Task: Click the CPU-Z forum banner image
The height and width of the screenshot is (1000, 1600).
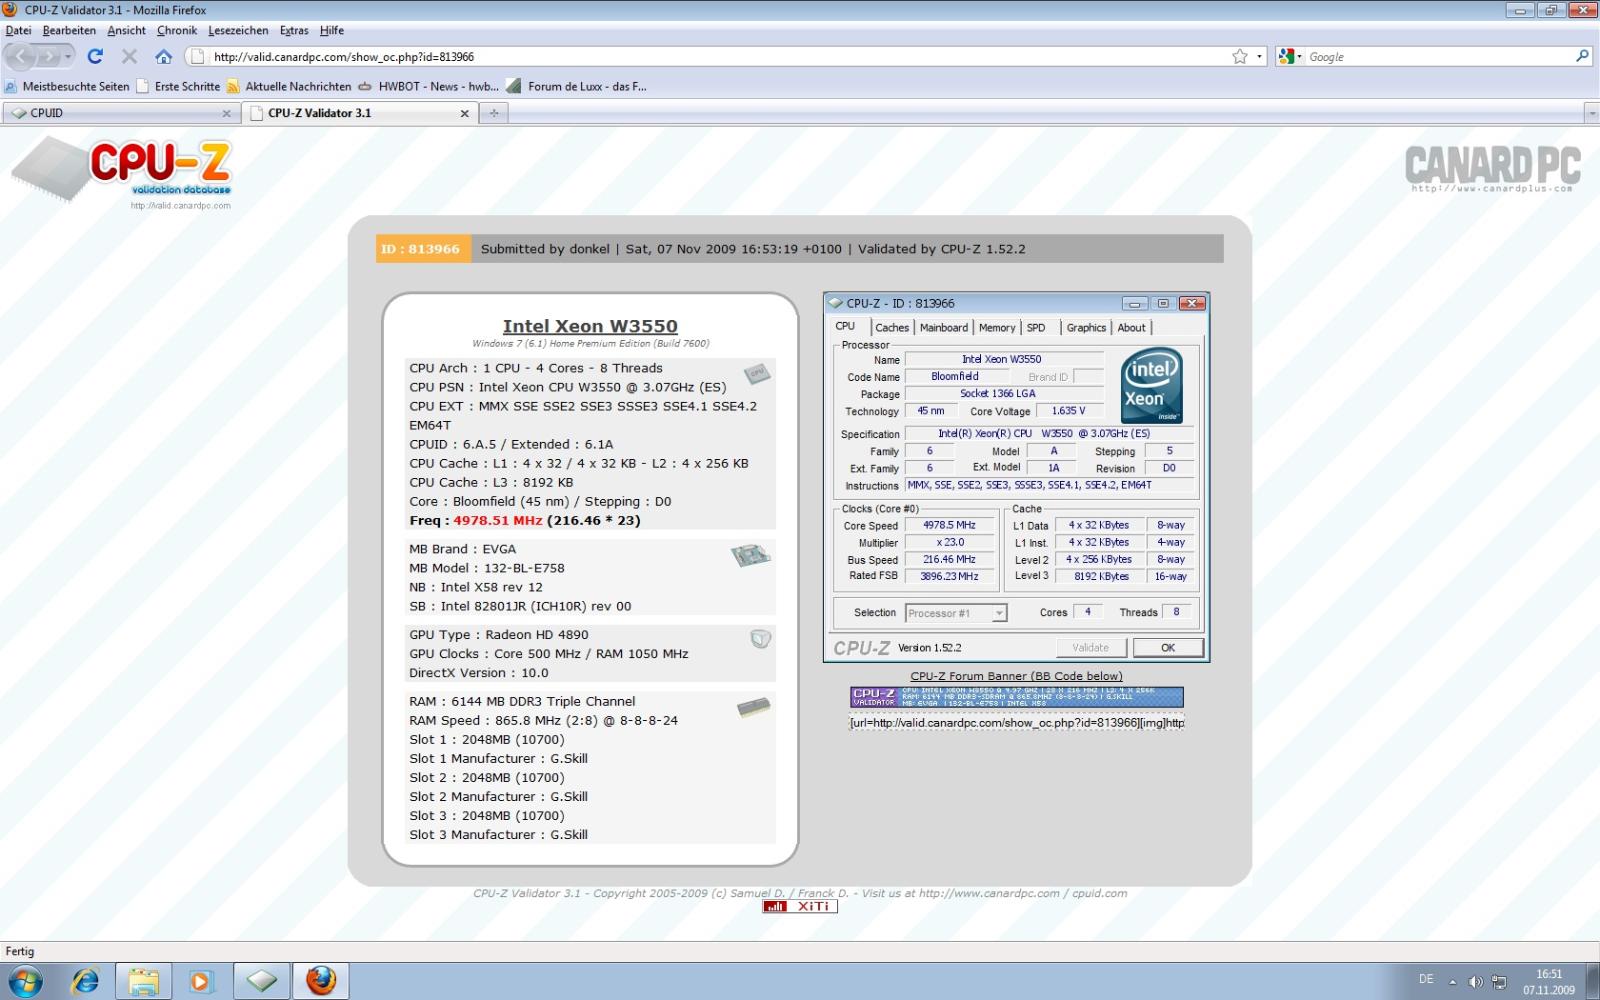Action: tap(1017, 697)
